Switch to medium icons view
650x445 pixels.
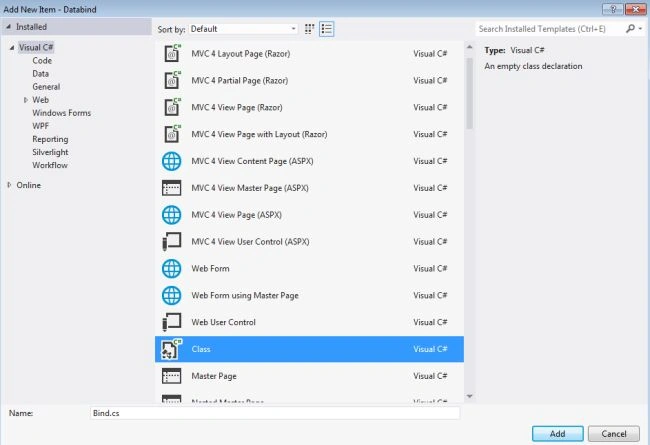tap(309, 29)
